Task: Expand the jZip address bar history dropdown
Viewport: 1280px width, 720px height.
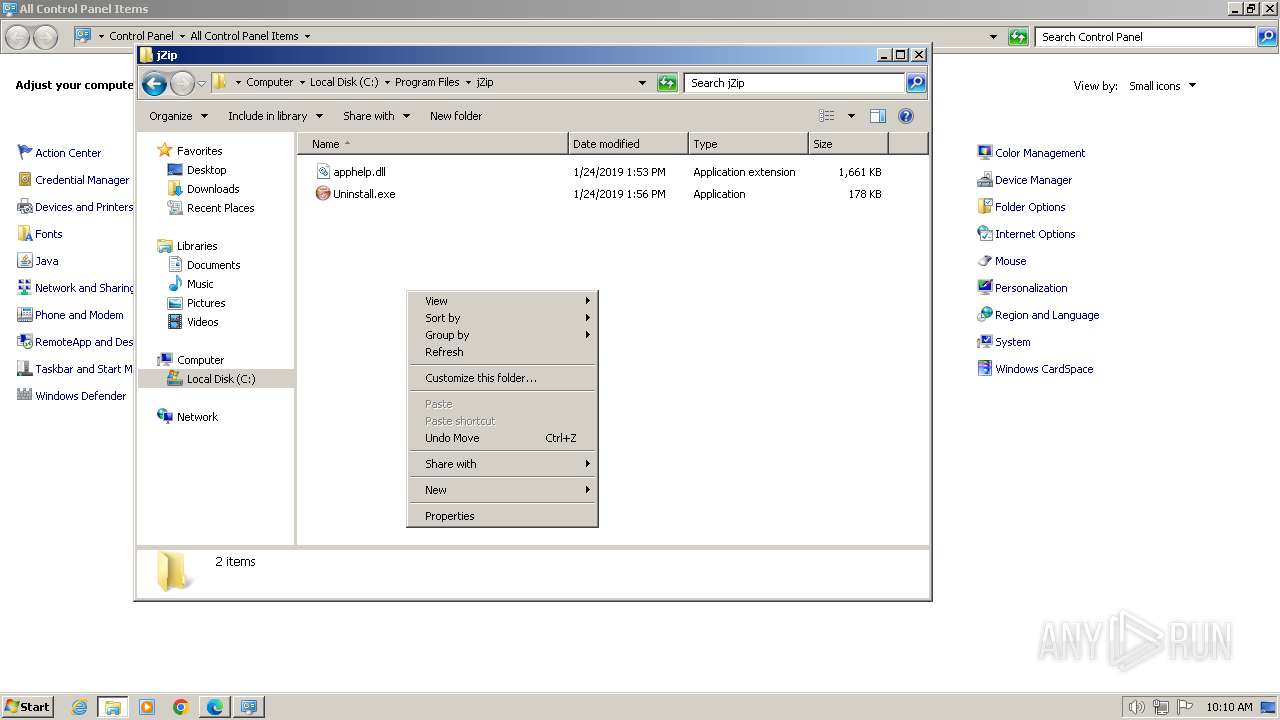Action: [642, 83]
